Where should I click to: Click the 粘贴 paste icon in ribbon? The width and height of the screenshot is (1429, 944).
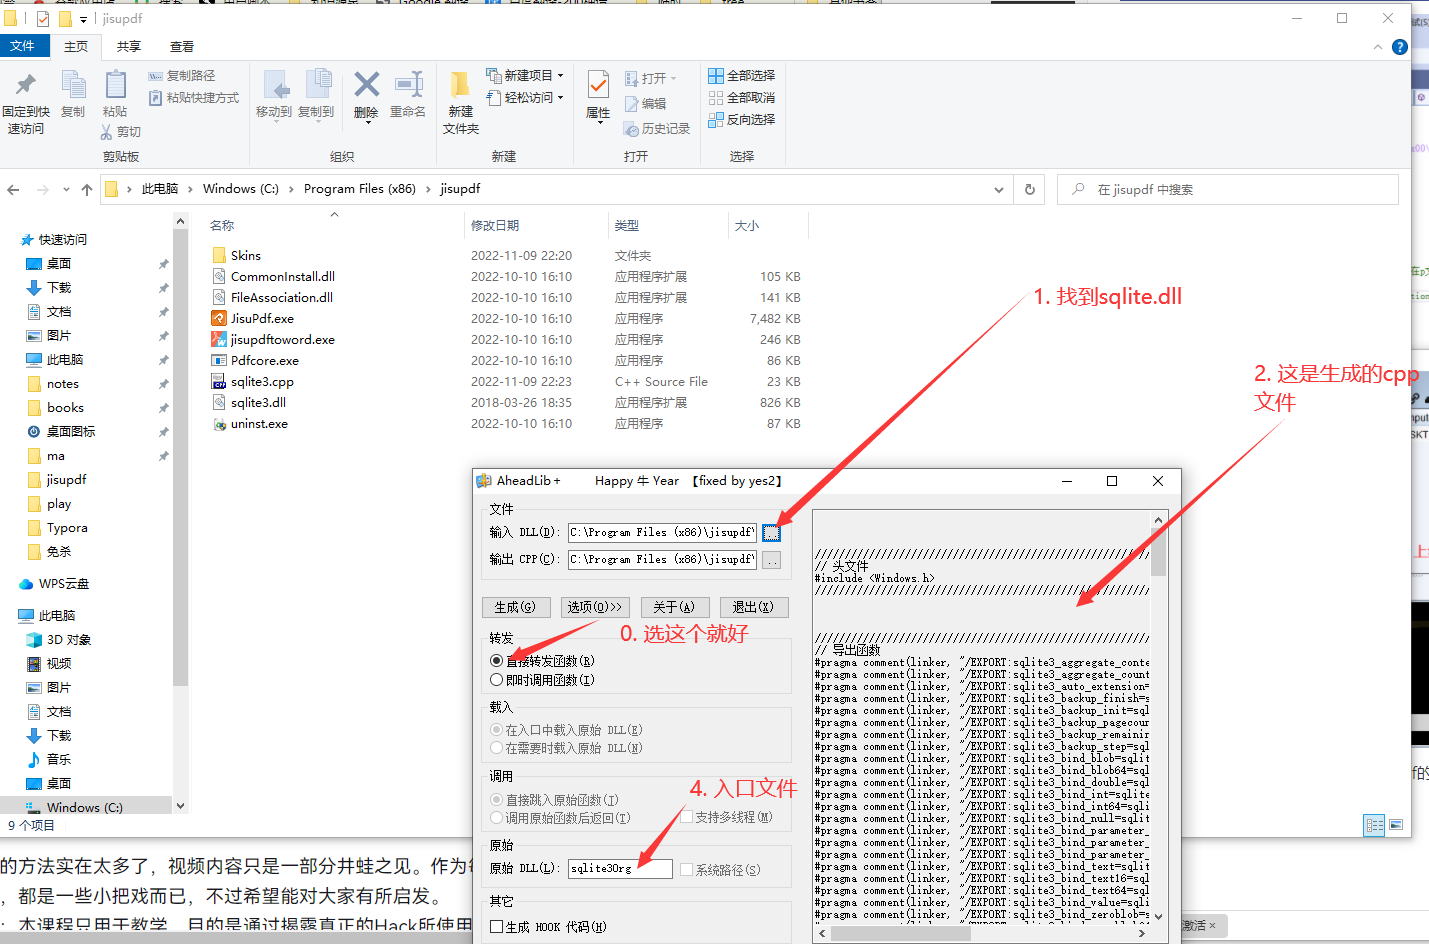coord(115,95)
